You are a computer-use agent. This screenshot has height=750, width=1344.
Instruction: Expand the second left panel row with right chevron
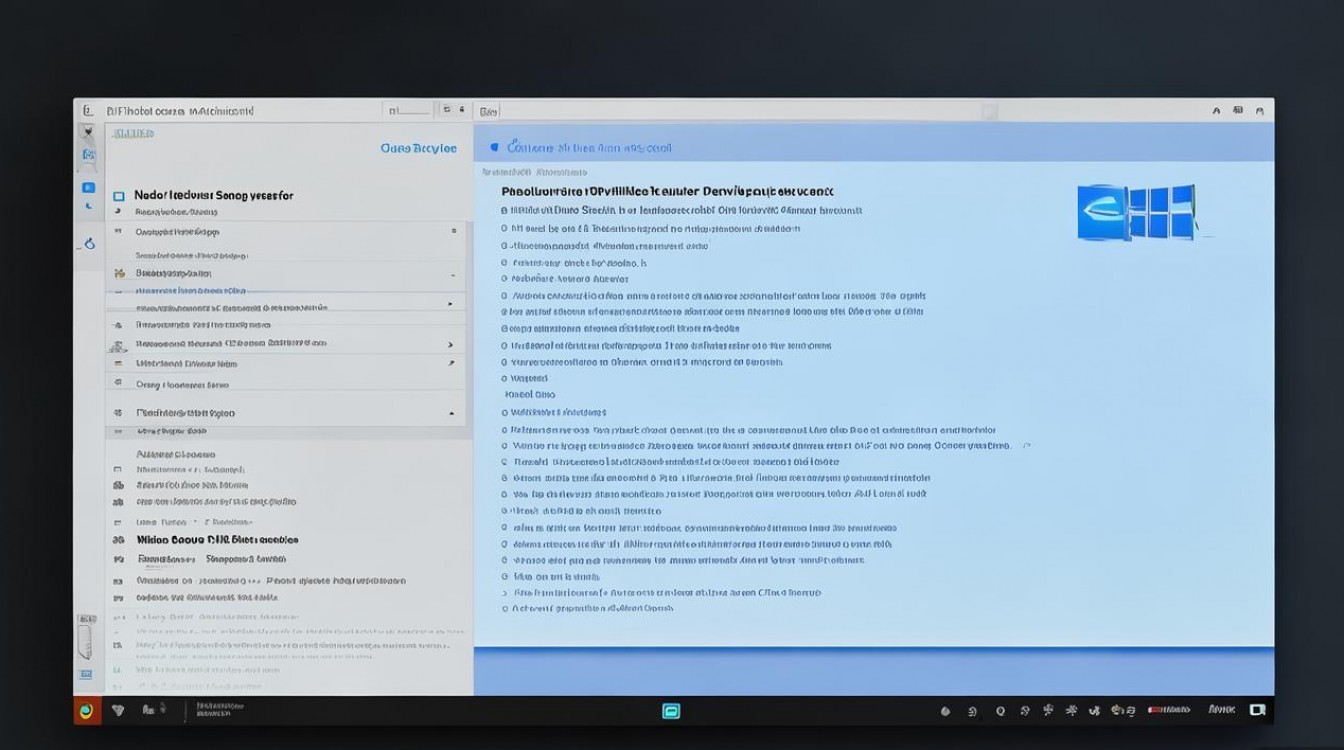coord(450,344)
